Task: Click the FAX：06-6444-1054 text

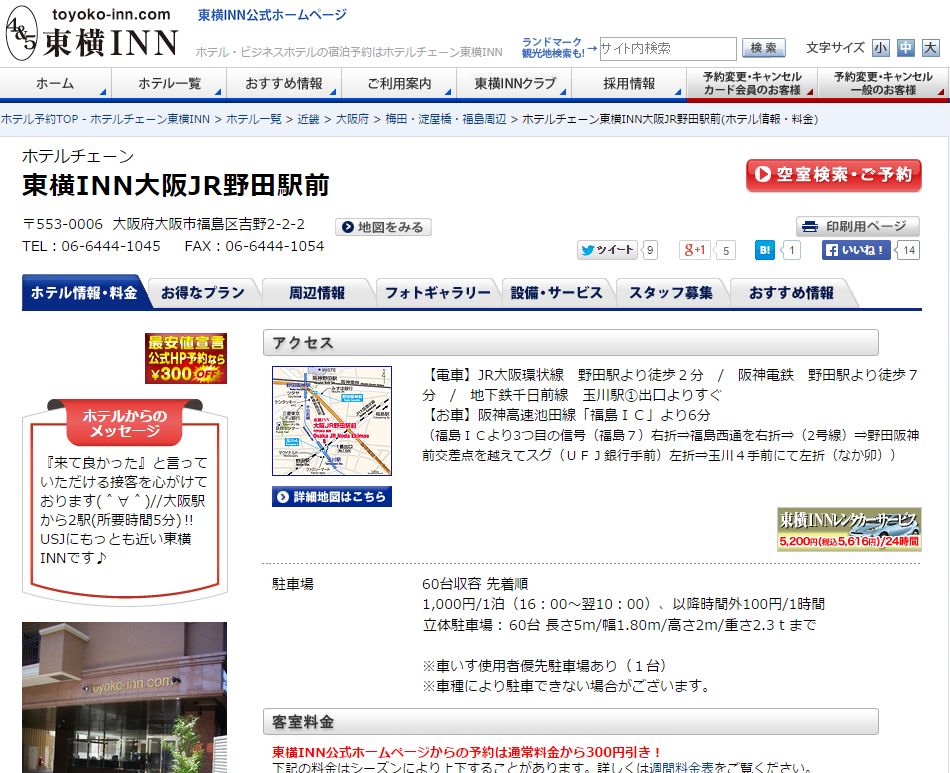Action: (254, 246)
